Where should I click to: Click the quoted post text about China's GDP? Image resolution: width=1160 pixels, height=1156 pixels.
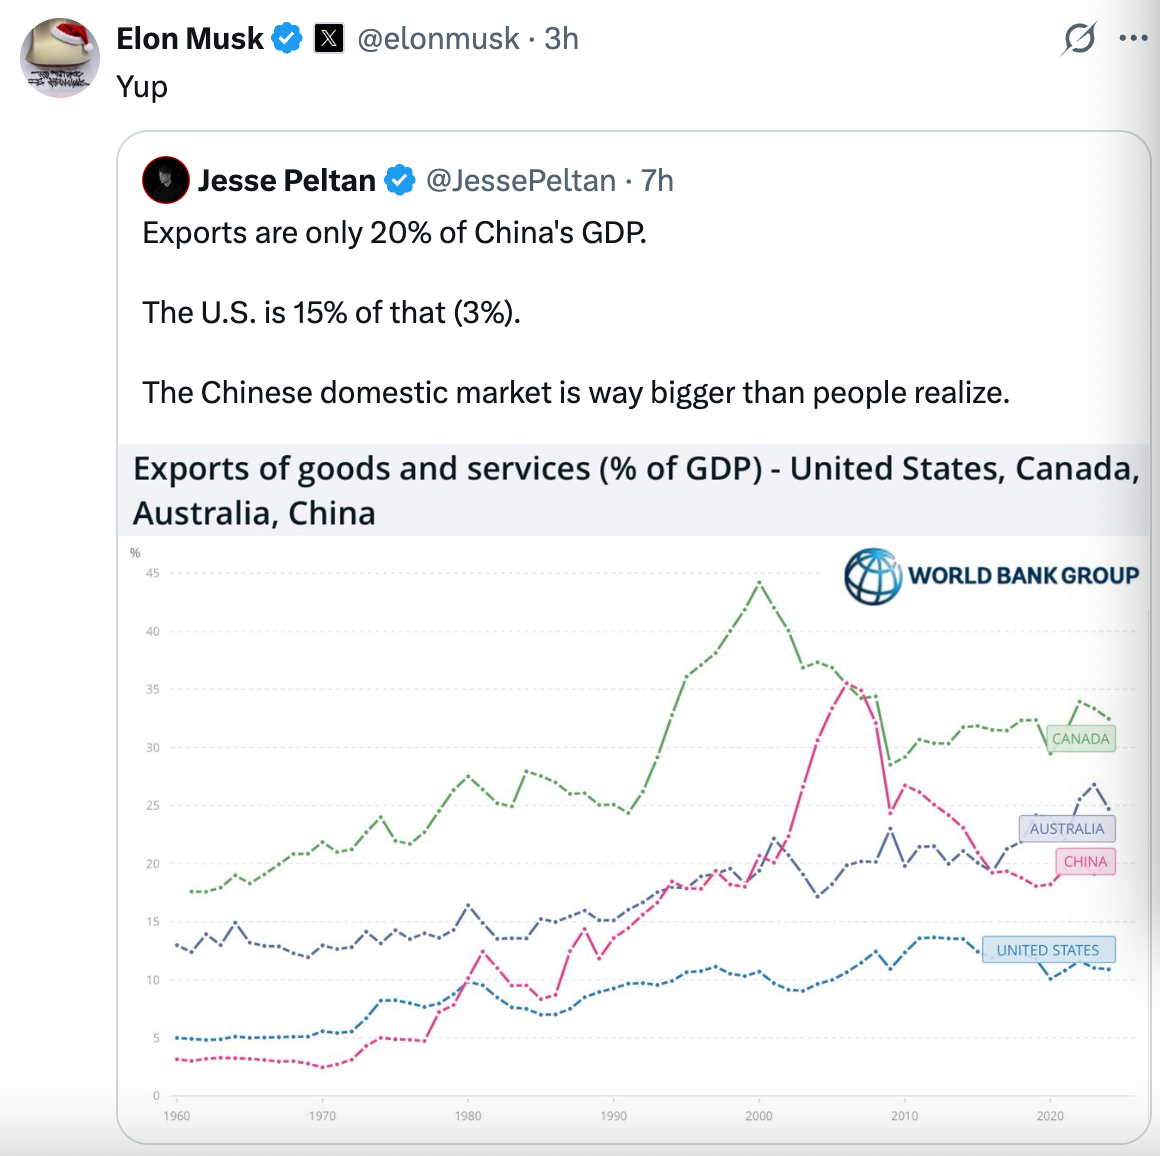click(394, 233)
